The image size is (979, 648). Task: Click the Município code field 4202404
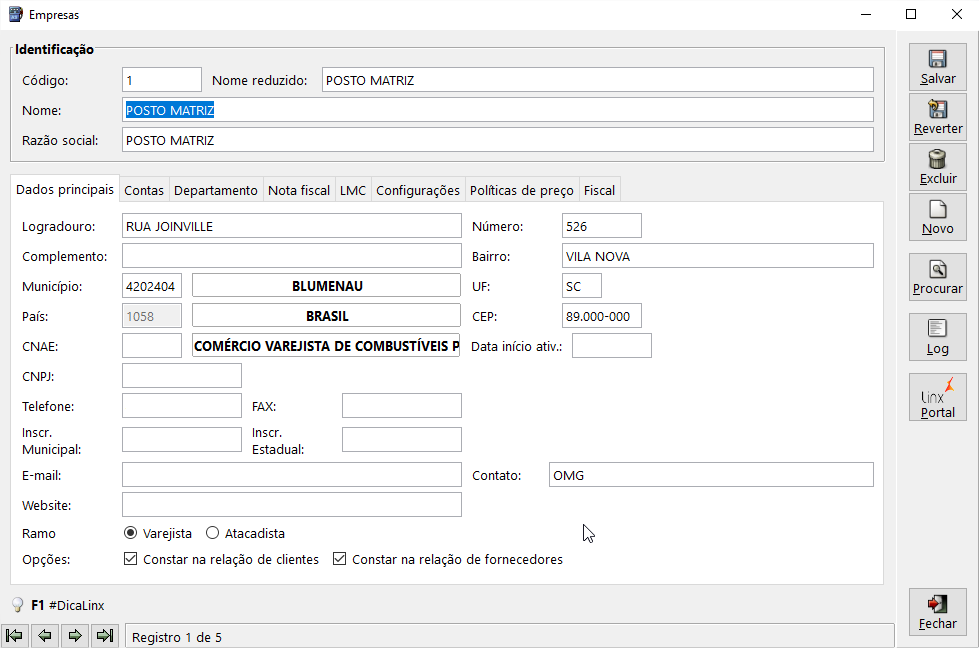(x=152, y=286)
